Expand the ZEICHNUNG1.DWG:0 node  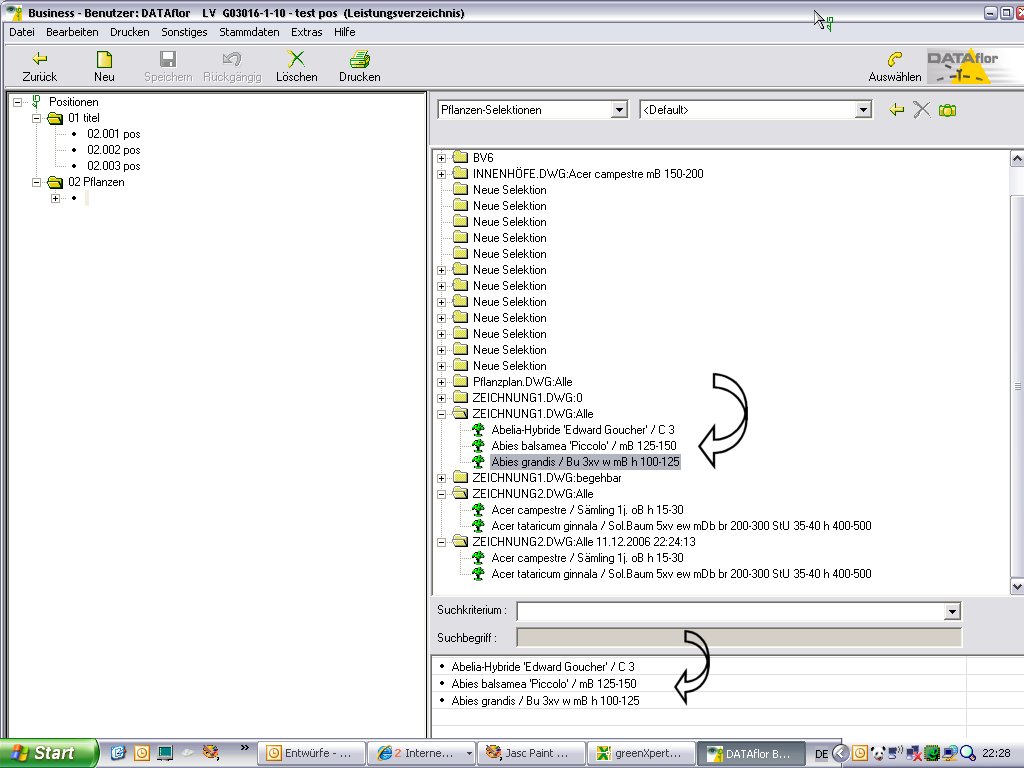pos(441,398)
